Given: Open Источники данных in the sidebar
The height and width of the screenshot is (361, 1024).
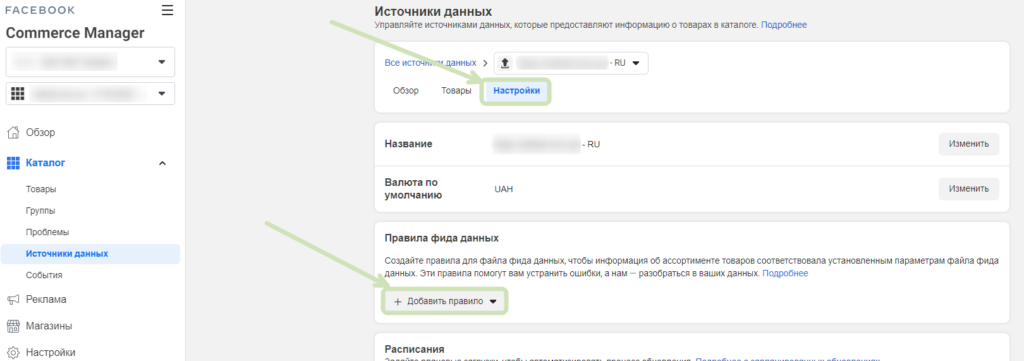Looking at the screenshot, I should pos(90,254).
